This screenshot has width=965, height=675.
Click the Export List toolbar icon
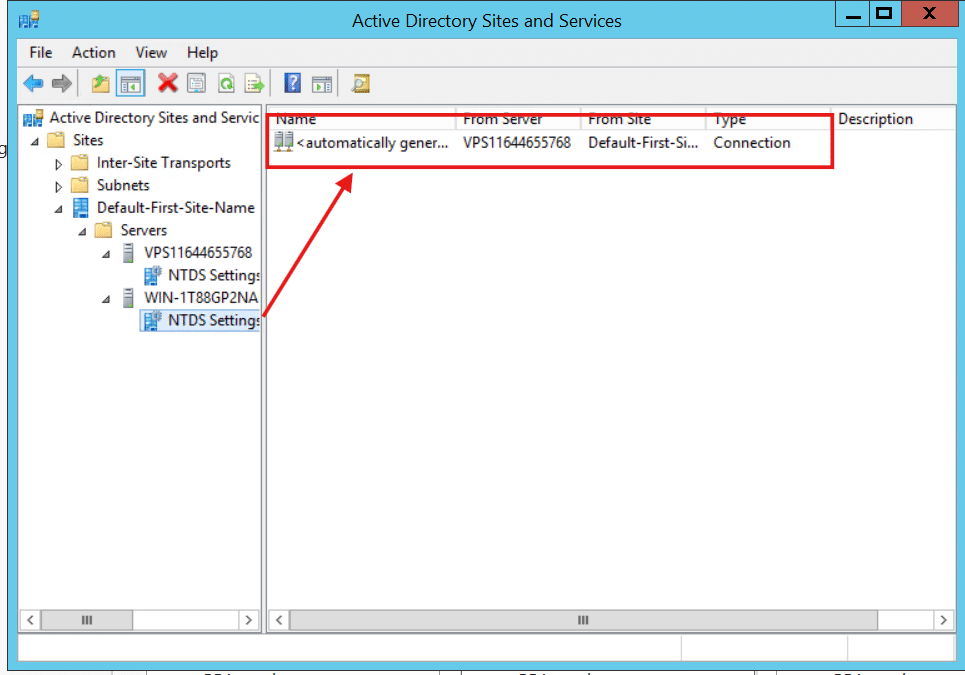click(254, 83)
